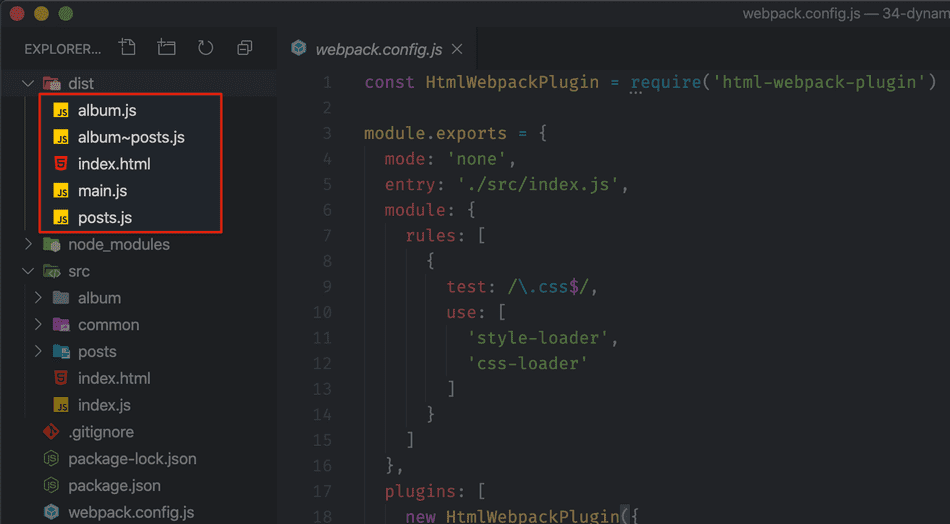This screenshot has width=950, height=524.
Task: Close the webpack.config.js editor tab
Action: 457,49
